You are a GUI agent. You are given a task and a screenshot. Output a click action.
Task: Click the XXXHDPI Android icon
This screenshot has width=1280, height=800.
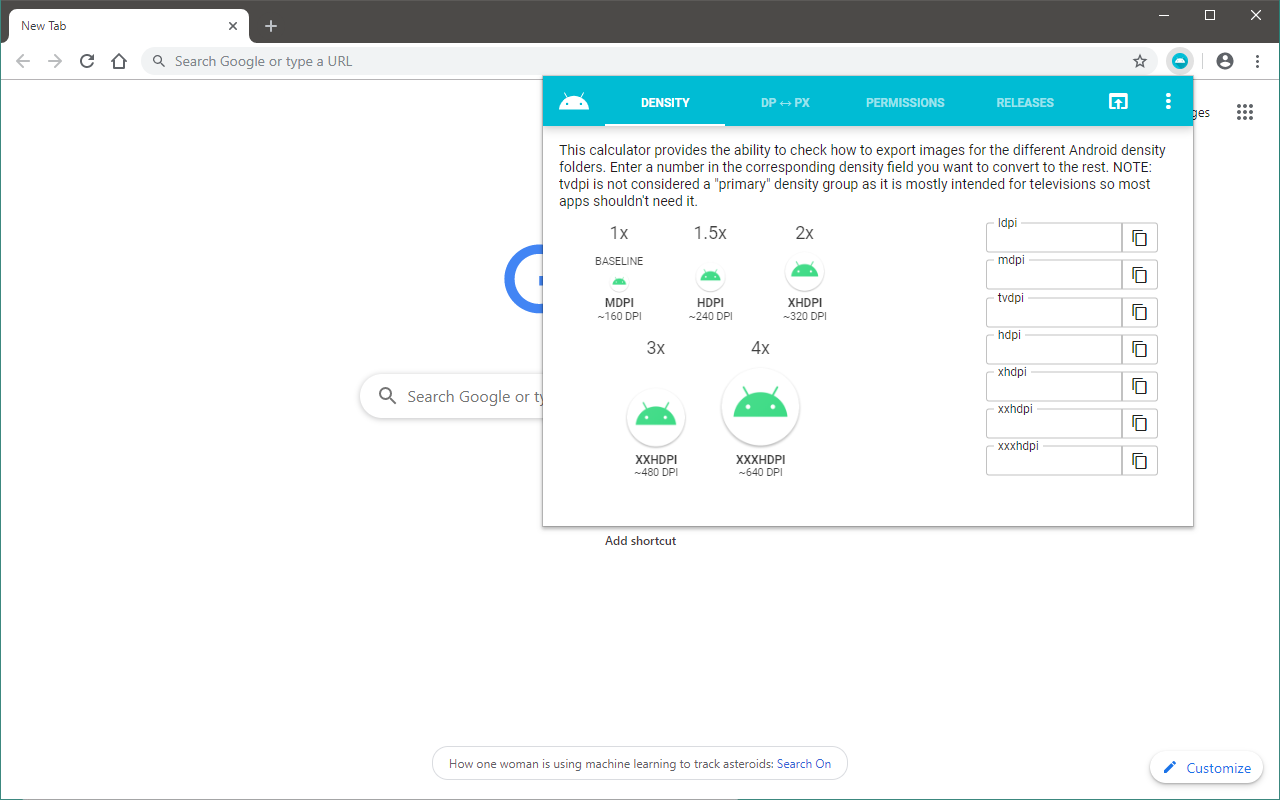pyautogui.click(x=760, y=406)
